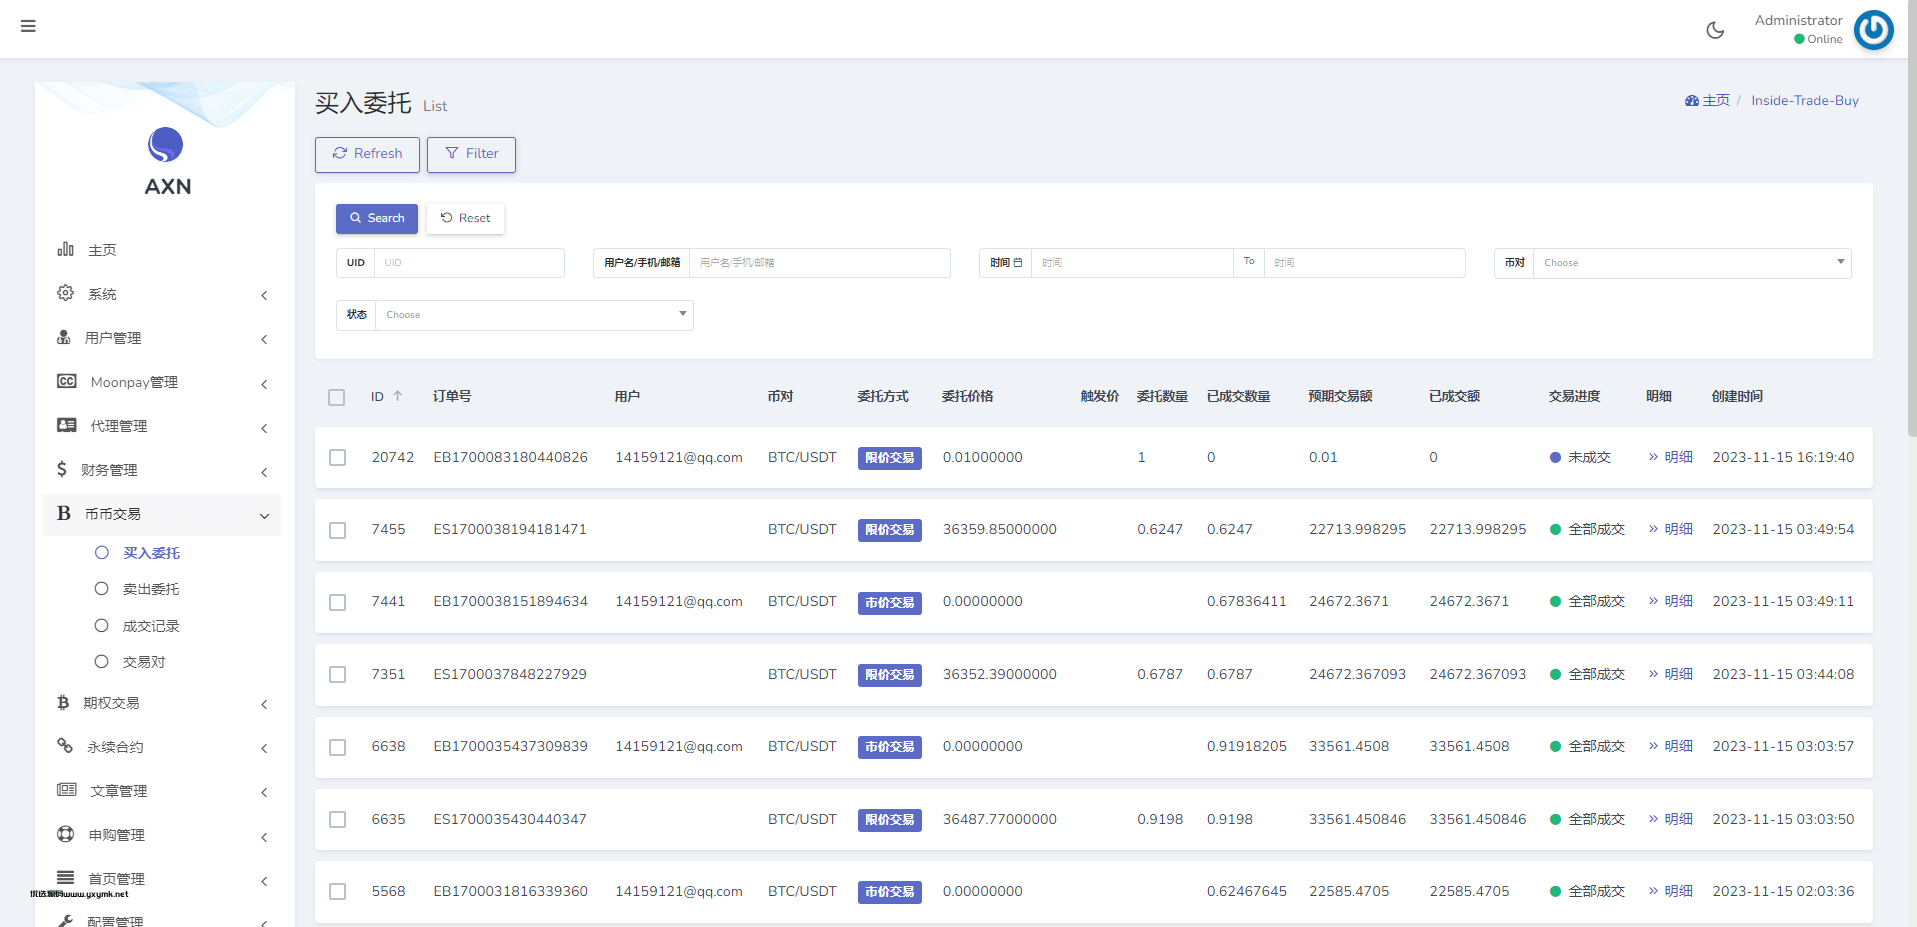Image resolution: width=1917 pixels, height=927 pixels.
Task: Open 成交记录 in the sidebar
Action: coord(151,626)
